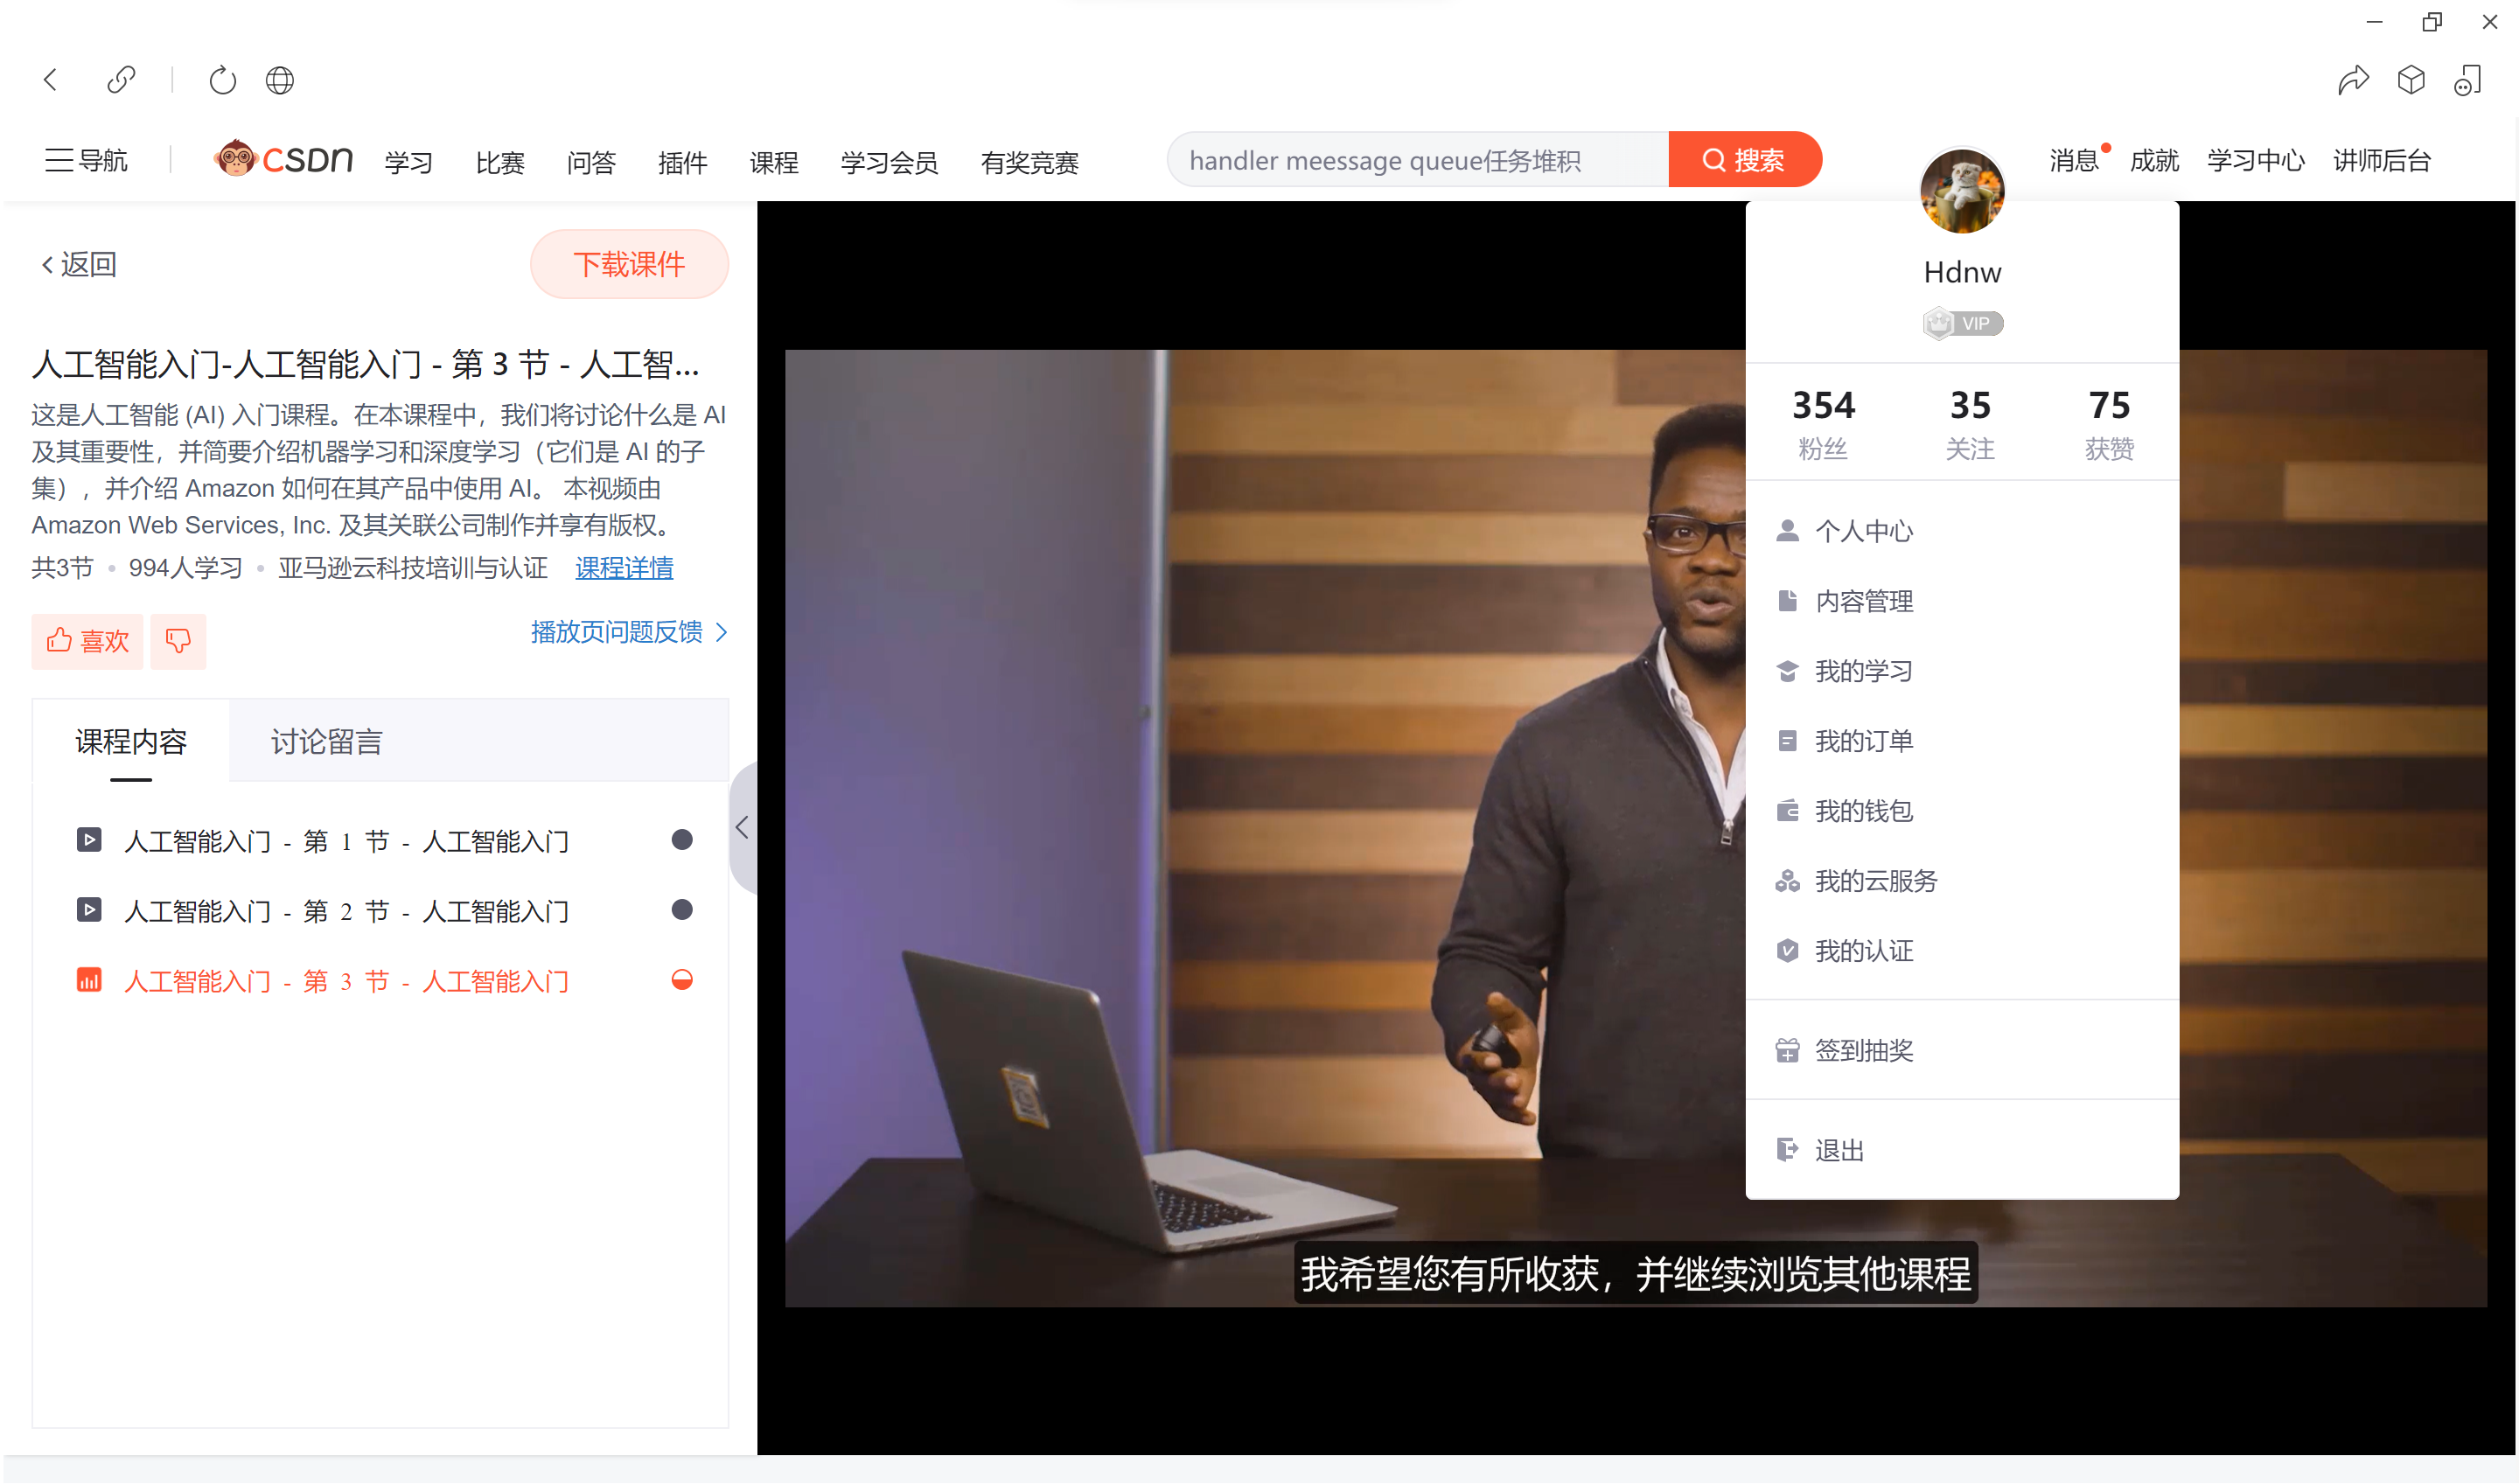Expand 播放页问题反馈 feedback link arrow
2519x1484 pixels.
[722, 632]
